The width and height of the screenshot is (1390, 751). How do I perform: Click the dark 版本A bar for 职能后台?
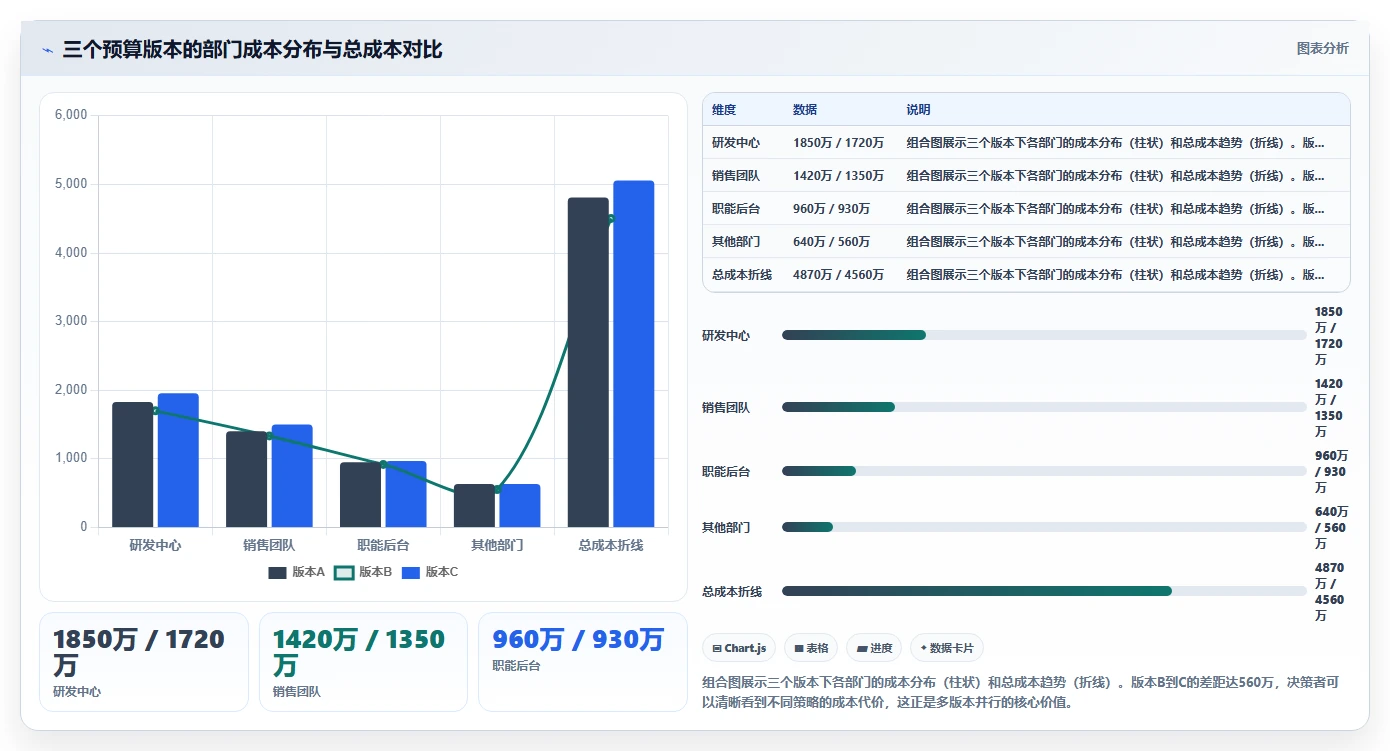[361, 495]
